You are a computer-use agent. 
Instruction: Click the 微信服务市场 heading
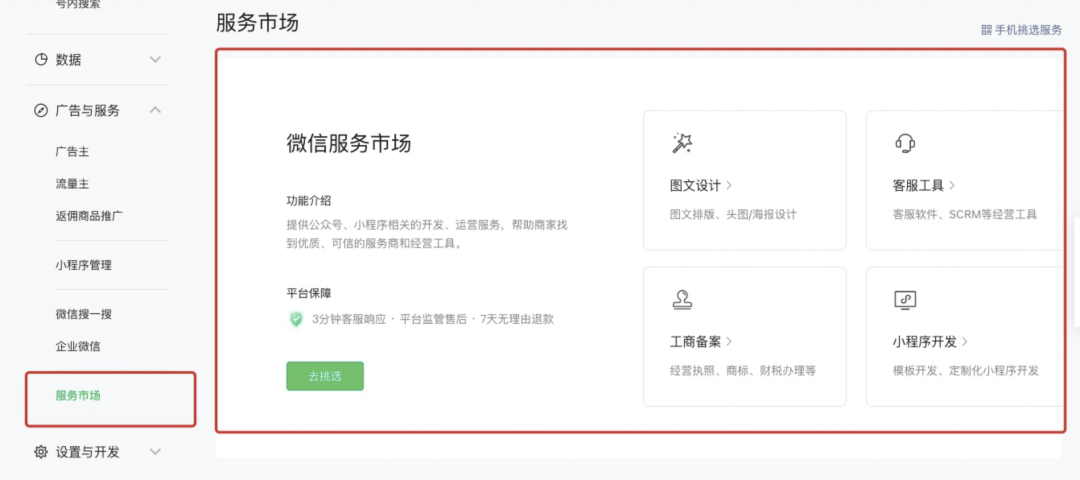point(349,144)
